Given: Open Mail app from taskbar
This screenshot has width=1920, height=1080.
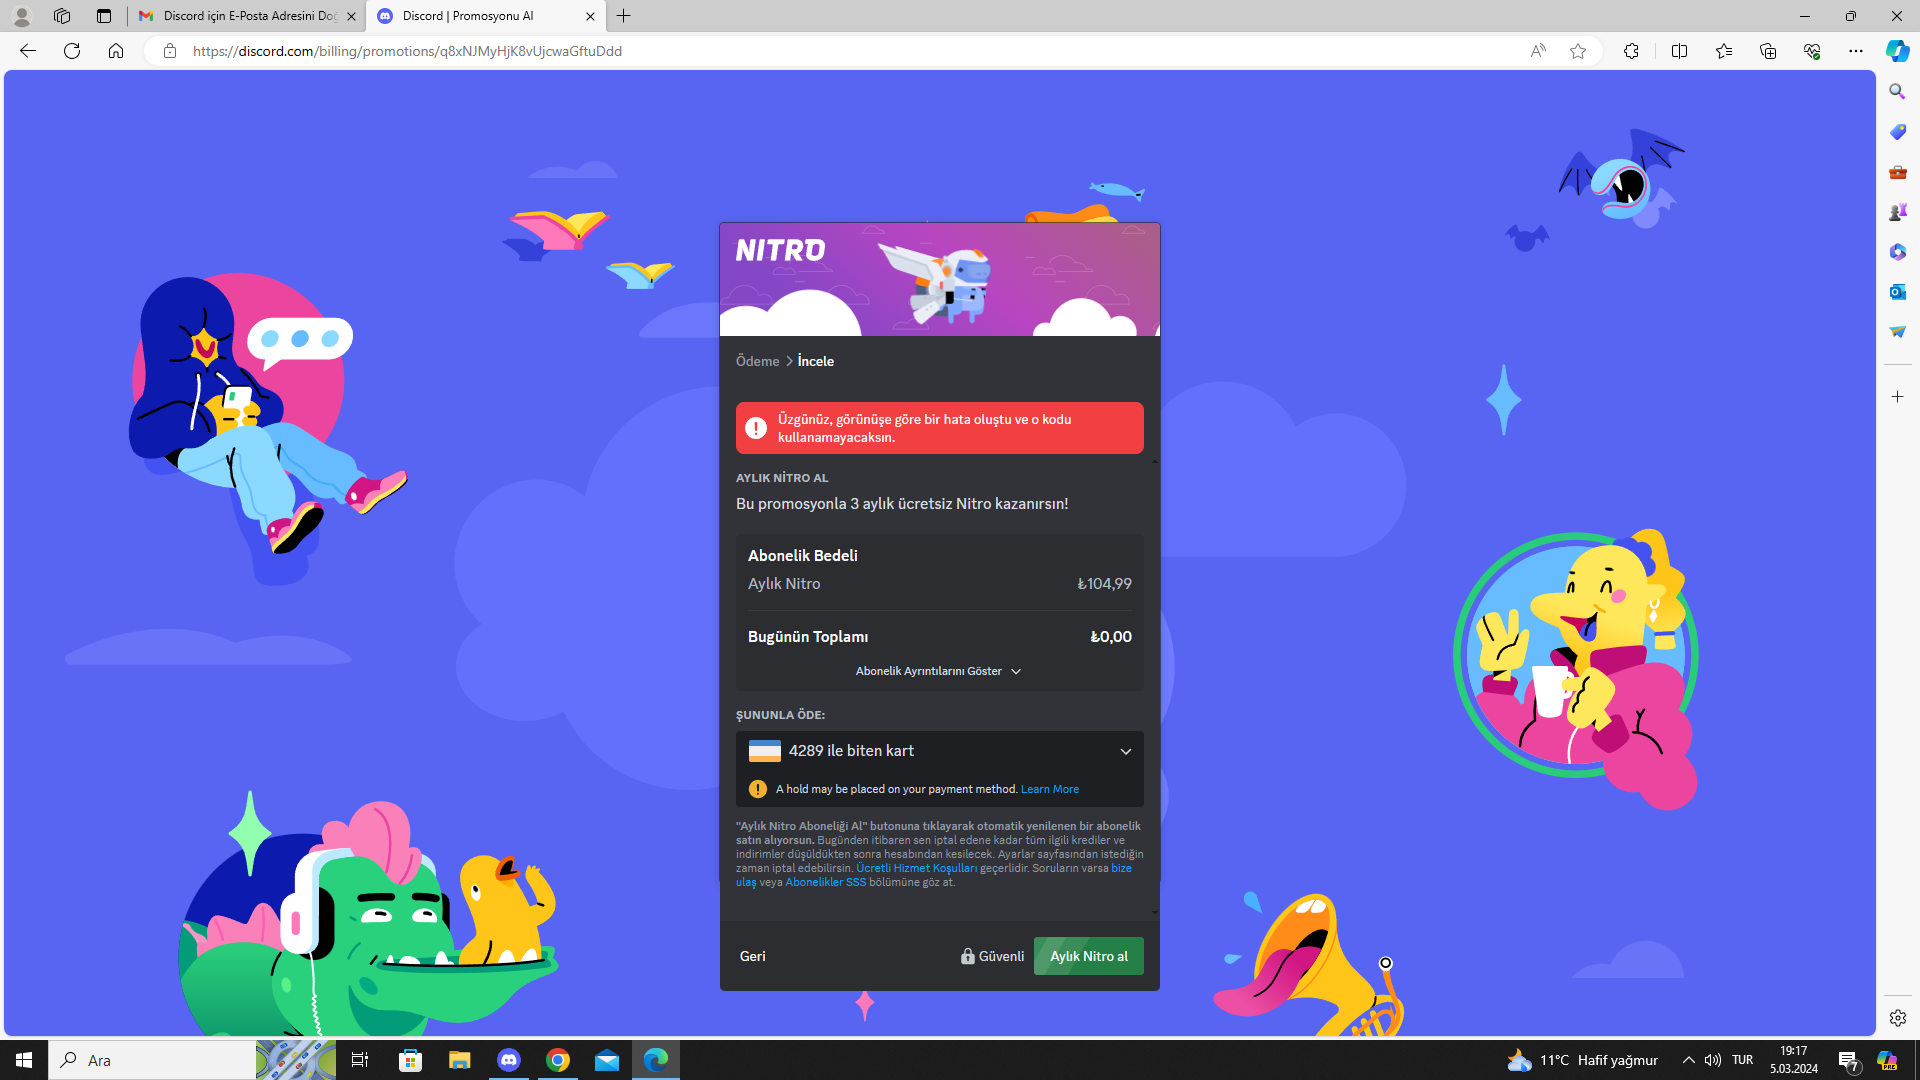Looking at the screenshot, I should (607, 1060).
